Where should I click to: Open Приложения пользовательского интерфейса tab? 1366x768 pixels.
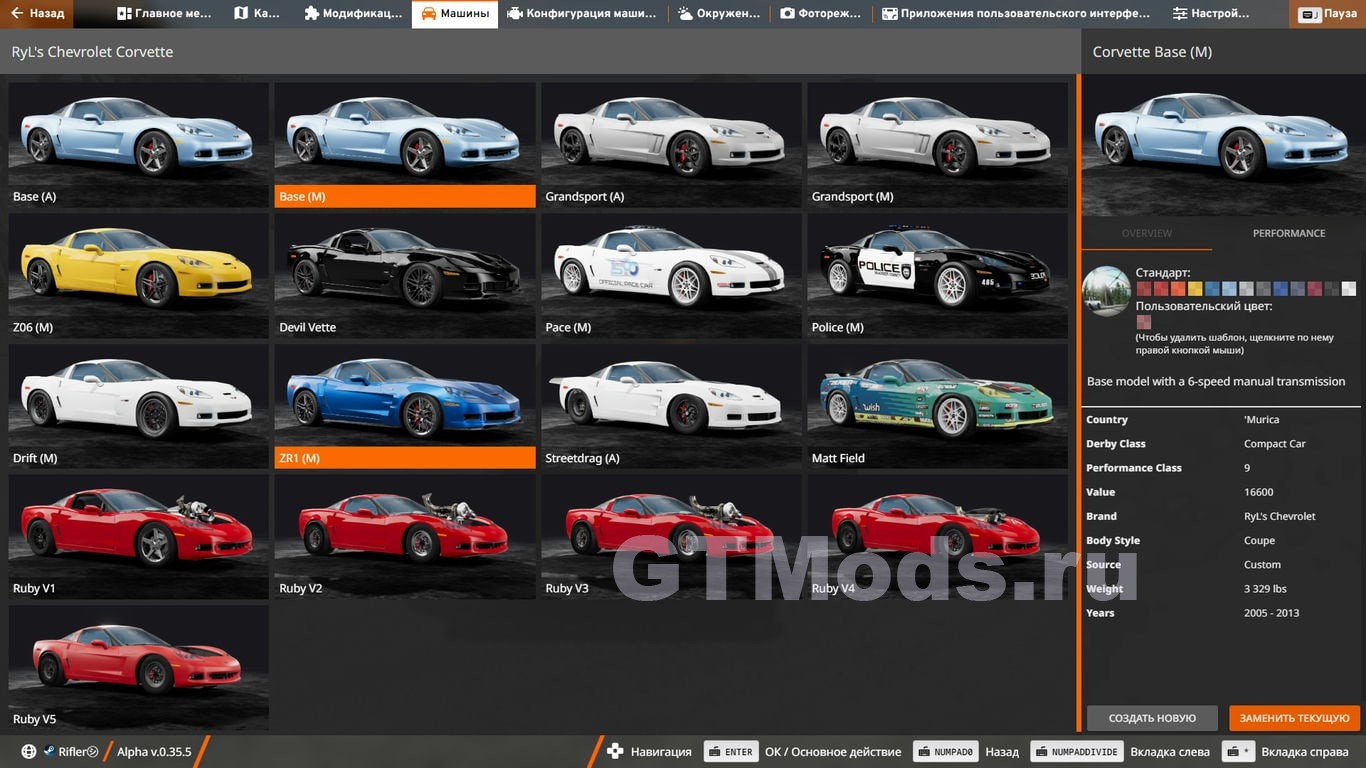tap(1016, 14)
